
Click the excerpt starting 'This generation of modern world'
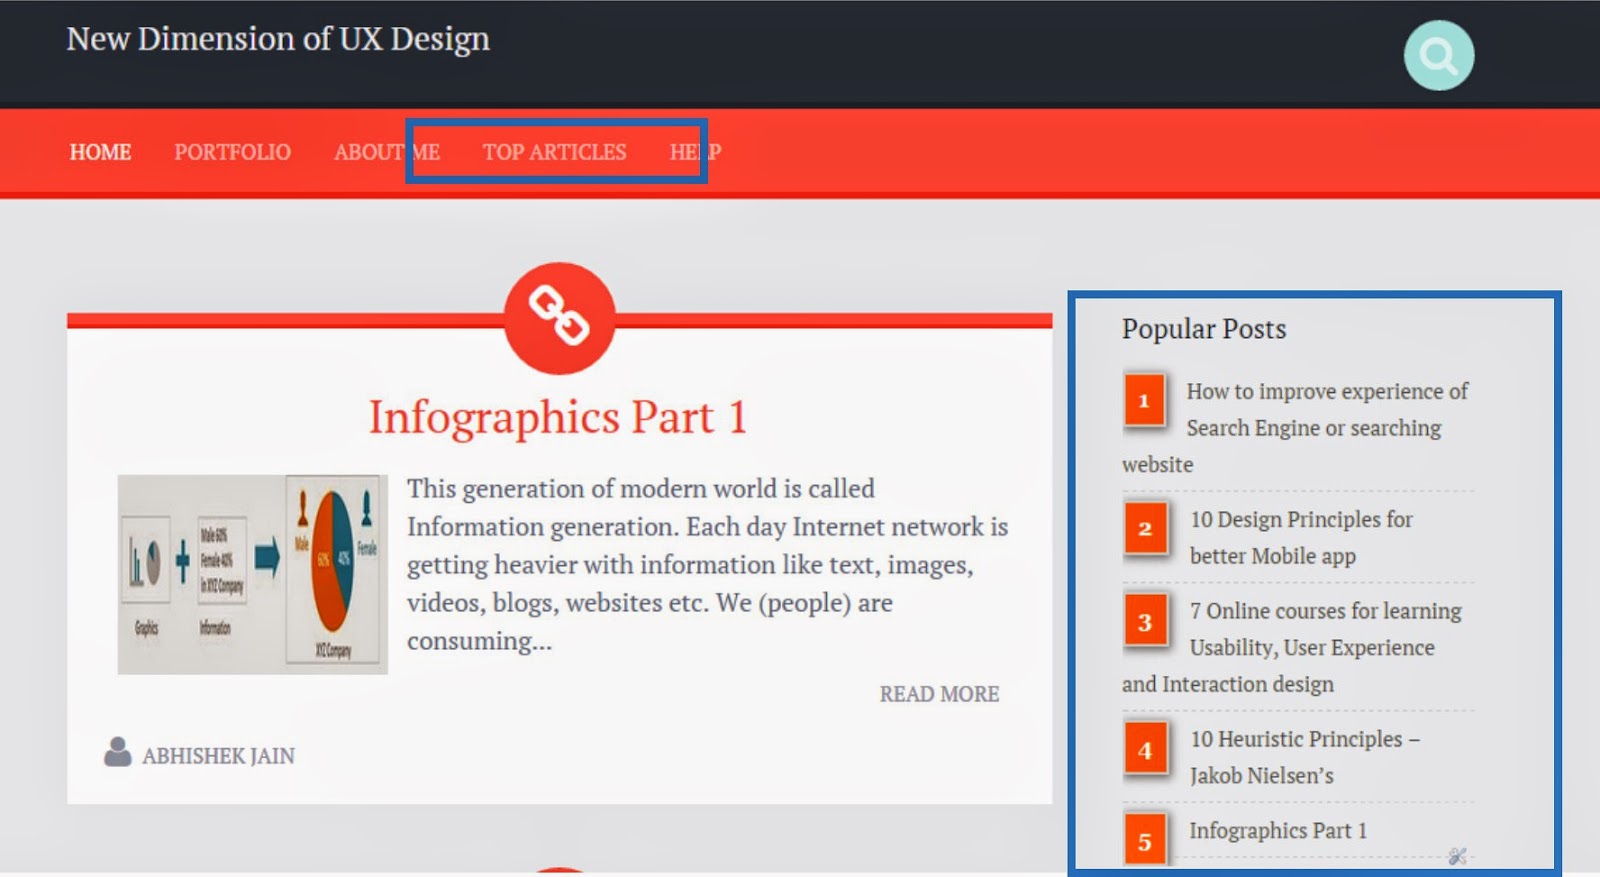(x=707, y=564)
